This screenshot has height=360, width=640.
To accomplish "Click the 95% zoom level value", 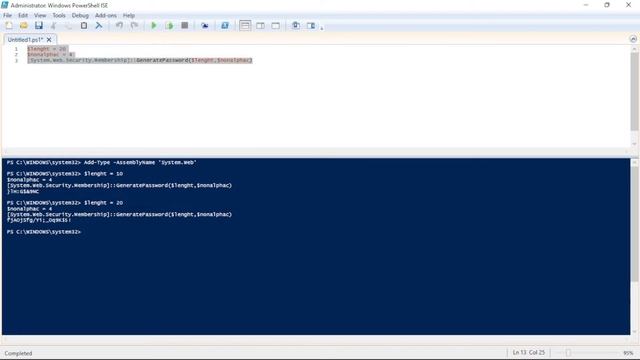I will 628,353.
